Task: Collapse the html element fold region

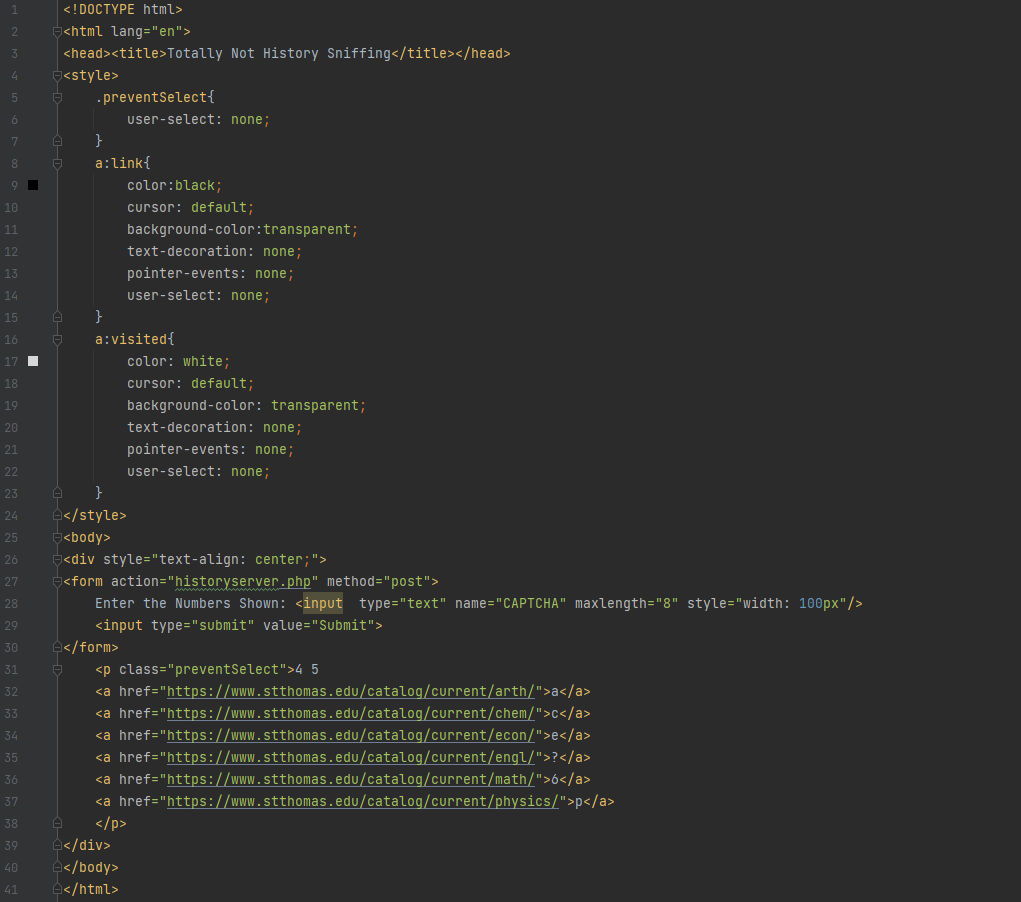Action: [57, 31]
